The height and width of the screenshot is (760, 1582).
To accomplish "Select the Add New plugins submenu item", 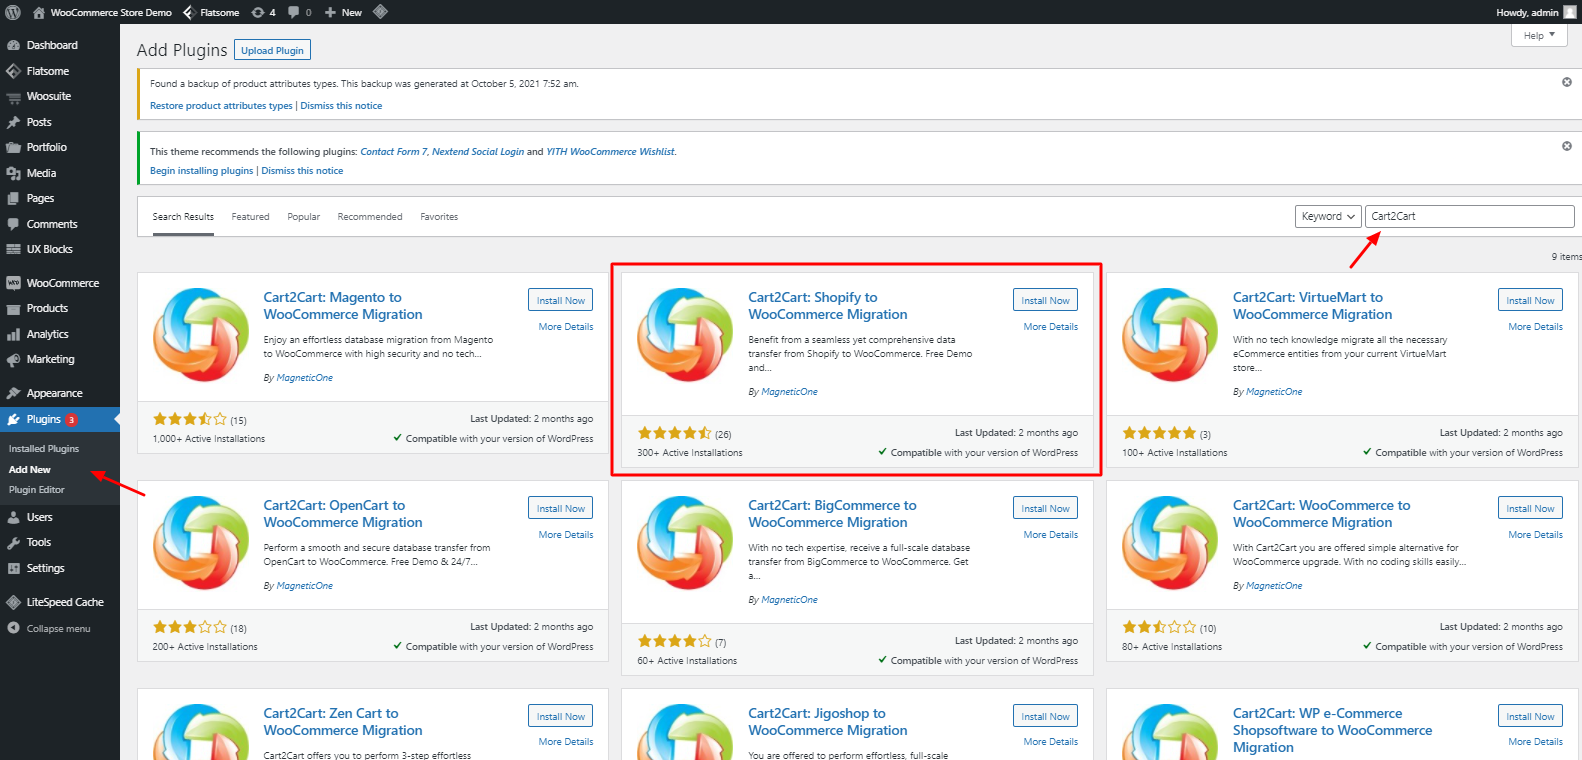I will tap(30, 469).
